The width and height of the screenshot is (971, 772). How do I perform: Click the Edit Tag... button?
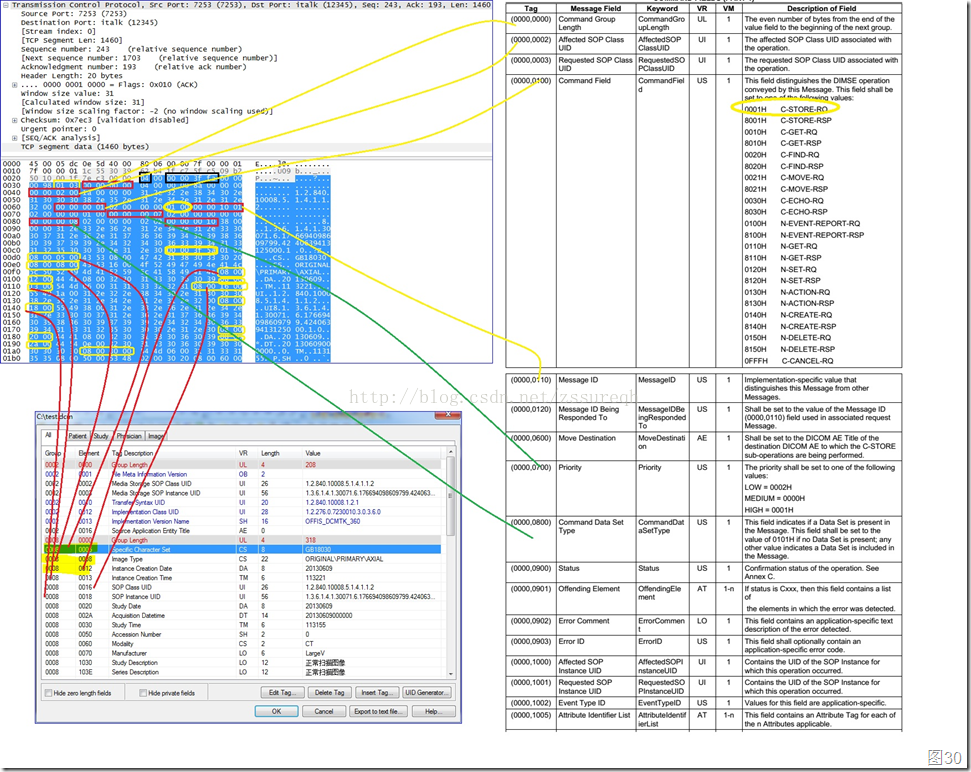coord(282,692)
